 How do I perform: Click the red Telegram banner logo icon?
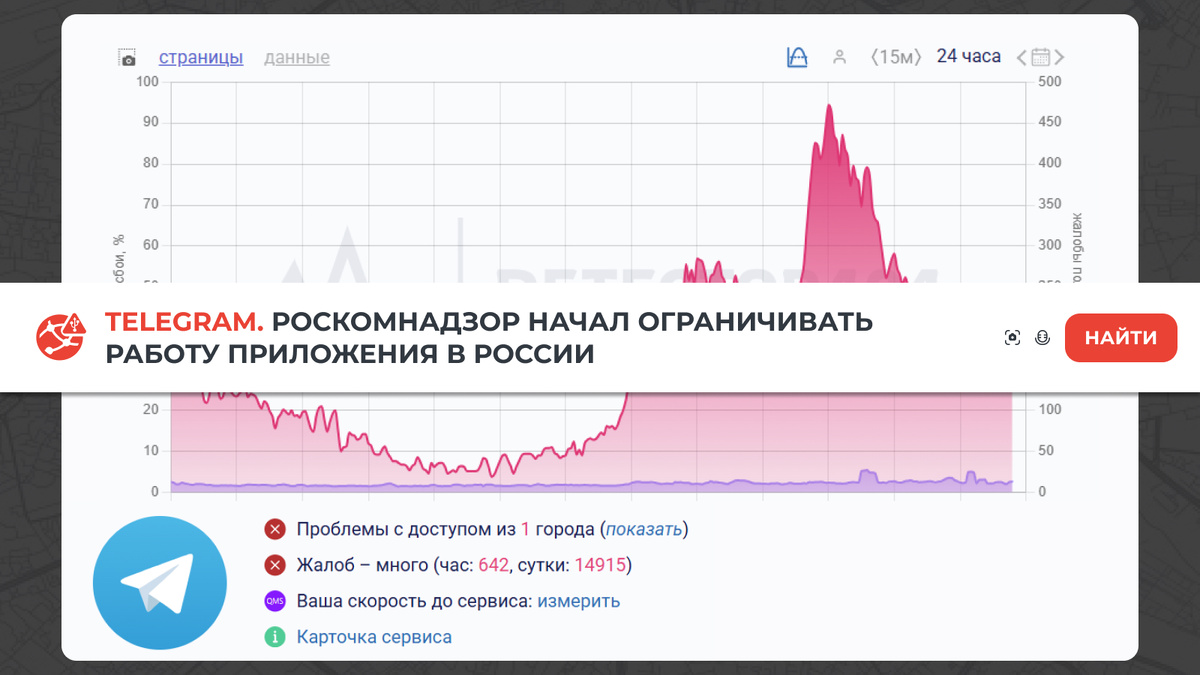(59, 337)
